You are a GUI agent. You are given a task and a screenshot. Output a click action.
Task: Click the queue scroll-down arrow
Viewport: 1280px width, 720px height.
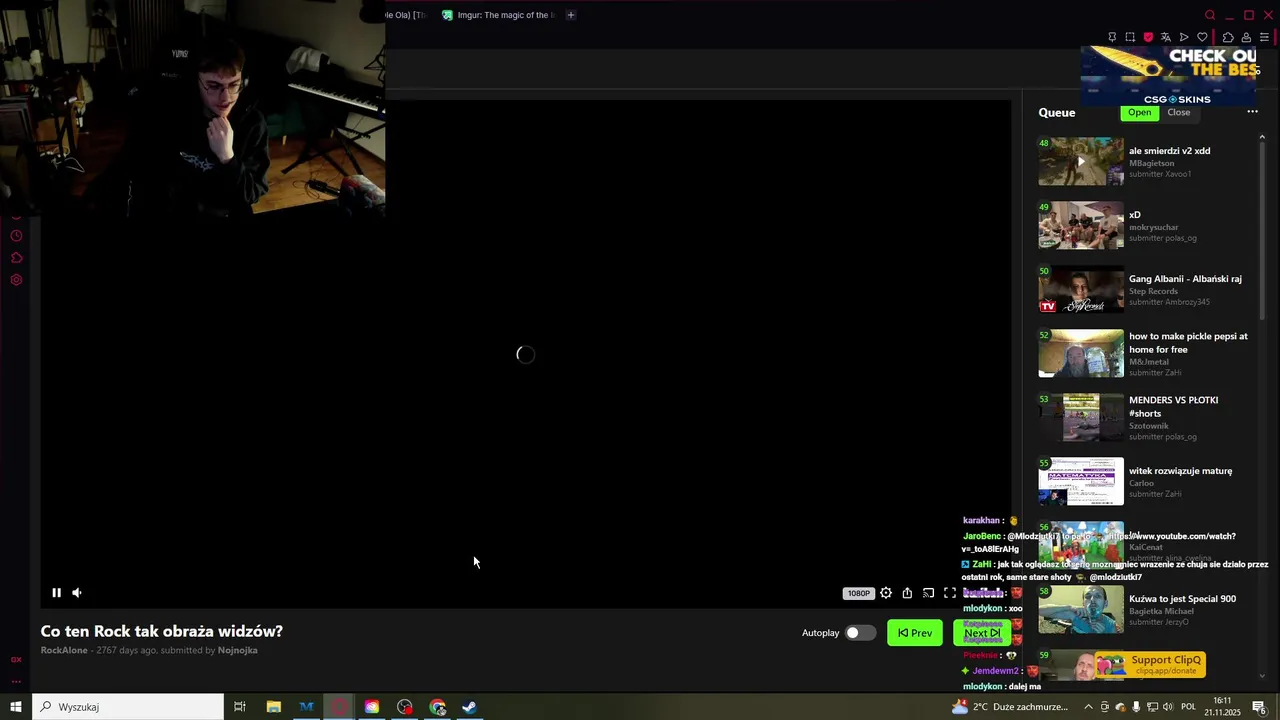coord(1262,676)
